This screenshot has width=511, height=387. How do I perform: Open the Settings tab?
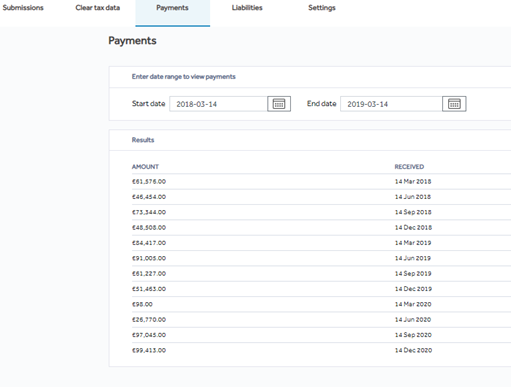[x=322, y=8]
